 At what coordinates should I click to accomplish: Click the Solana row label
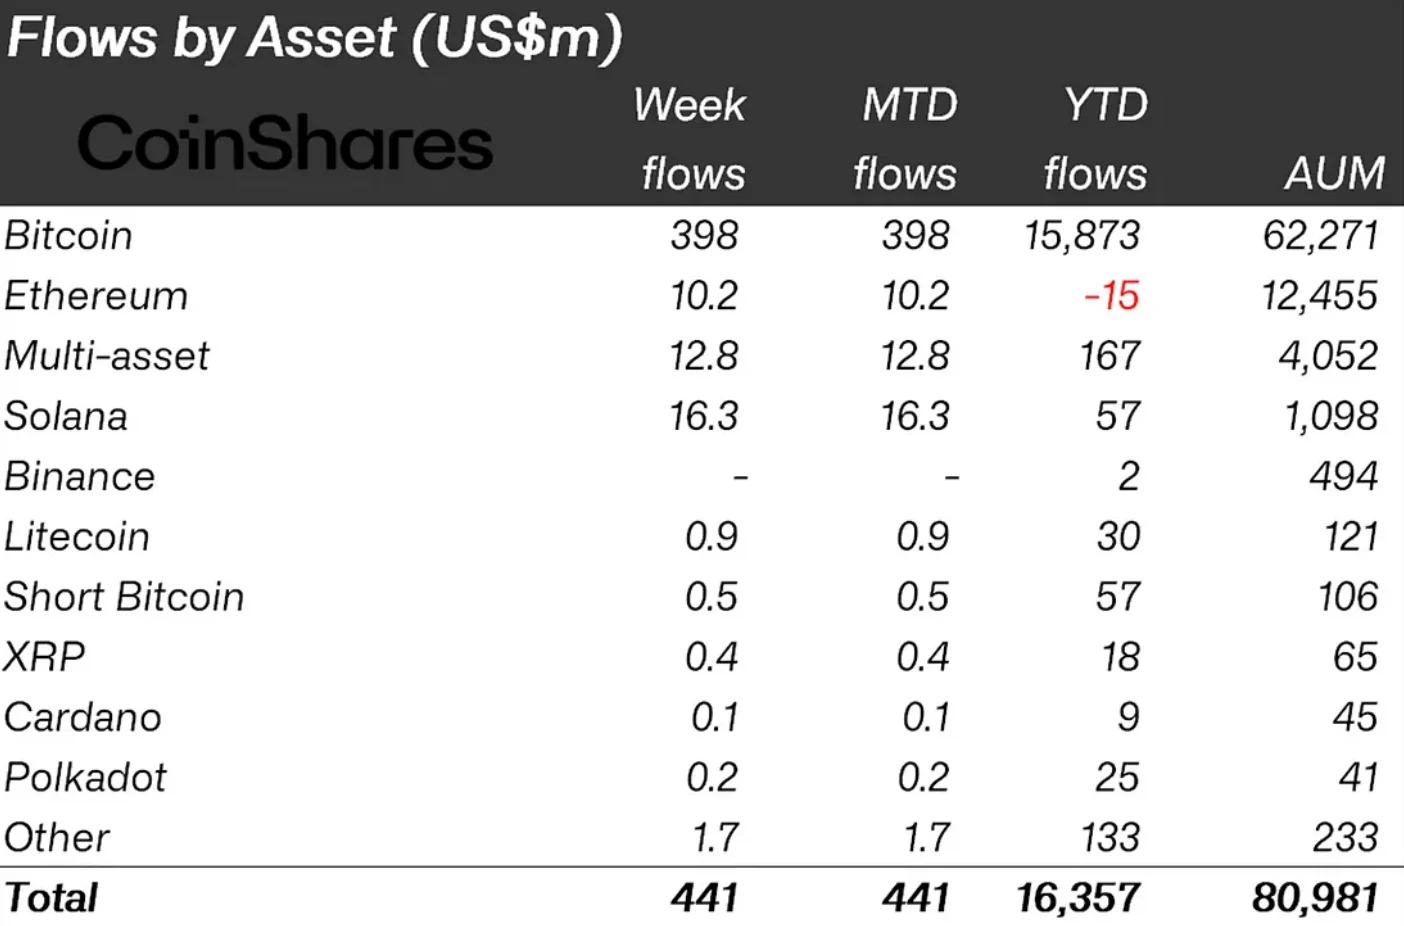[66, 416]
